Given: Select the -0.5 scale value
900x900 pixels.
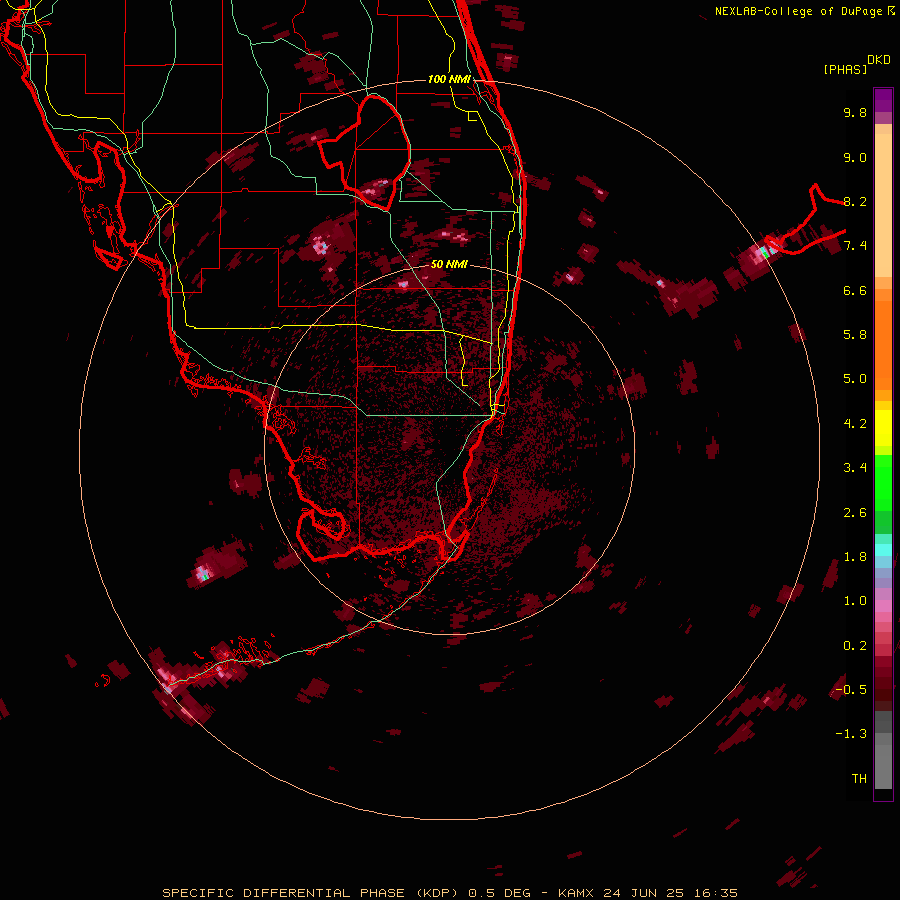Looking at the screenshot, I should 851,690.
